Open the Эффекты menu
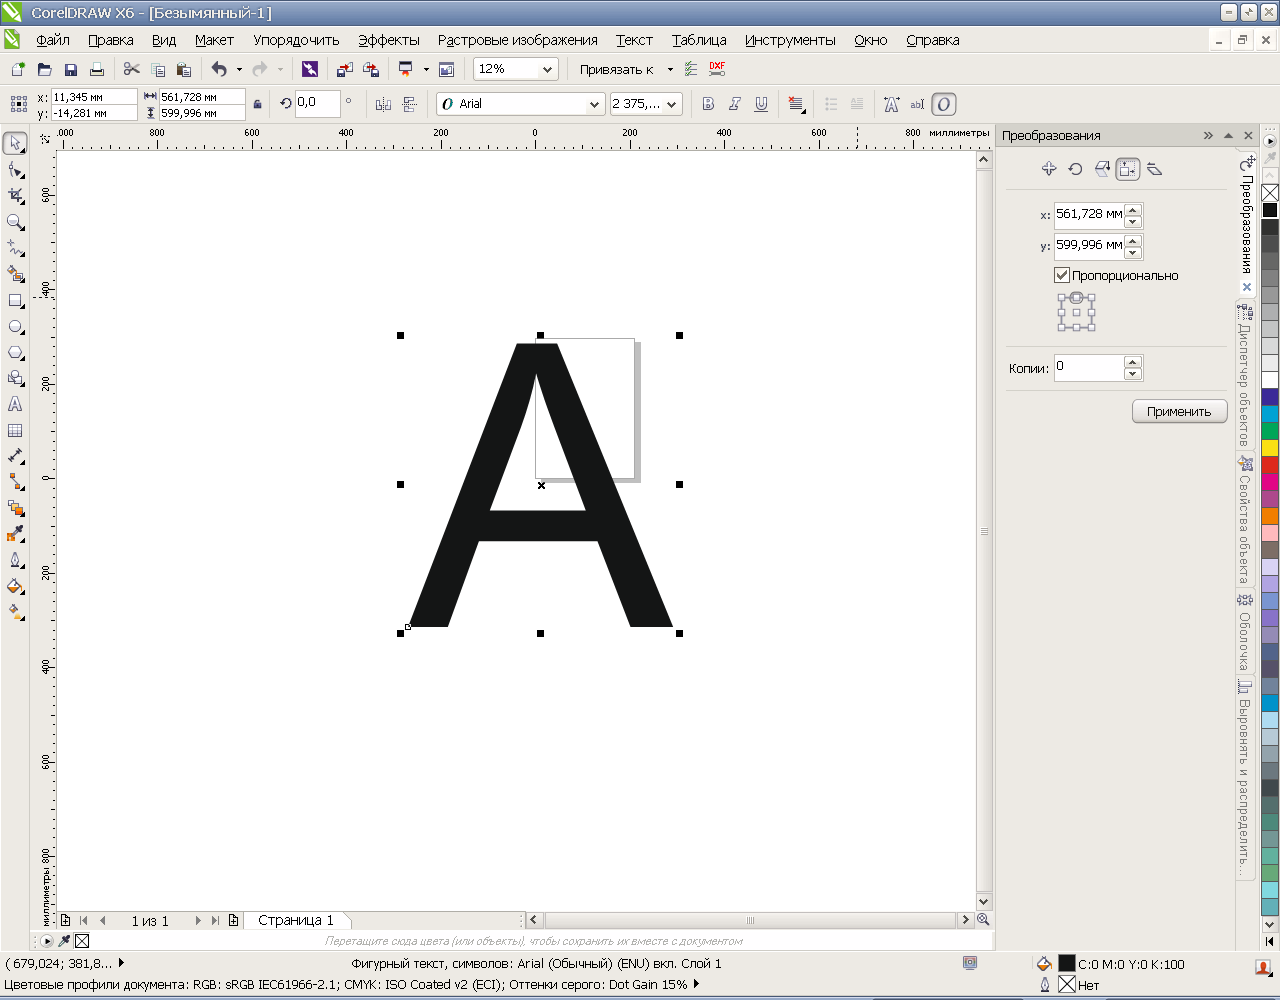The height and width of the screenshot is (1000, 1280). pyautogui.click(x=388, y=40)
